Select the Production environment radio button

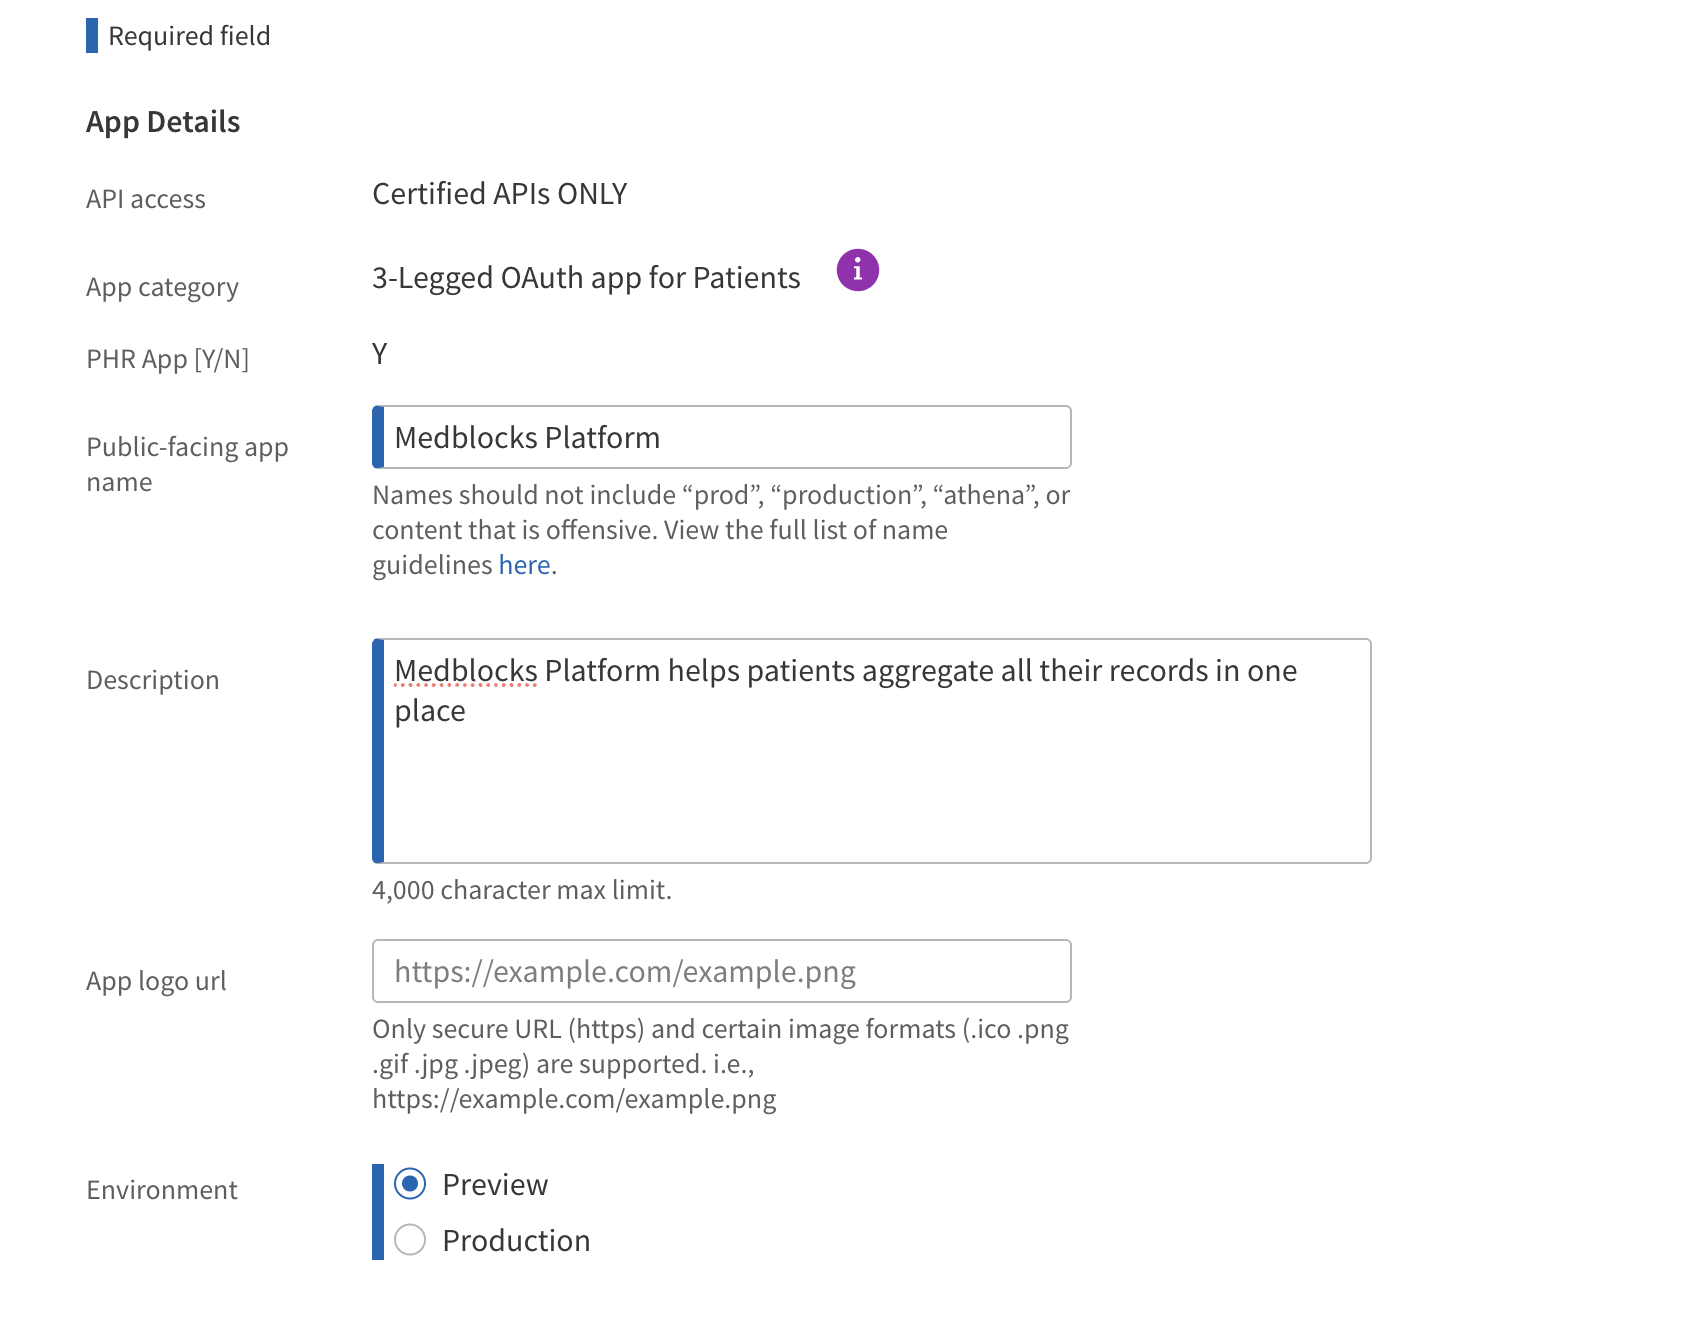pos(410,1240)
